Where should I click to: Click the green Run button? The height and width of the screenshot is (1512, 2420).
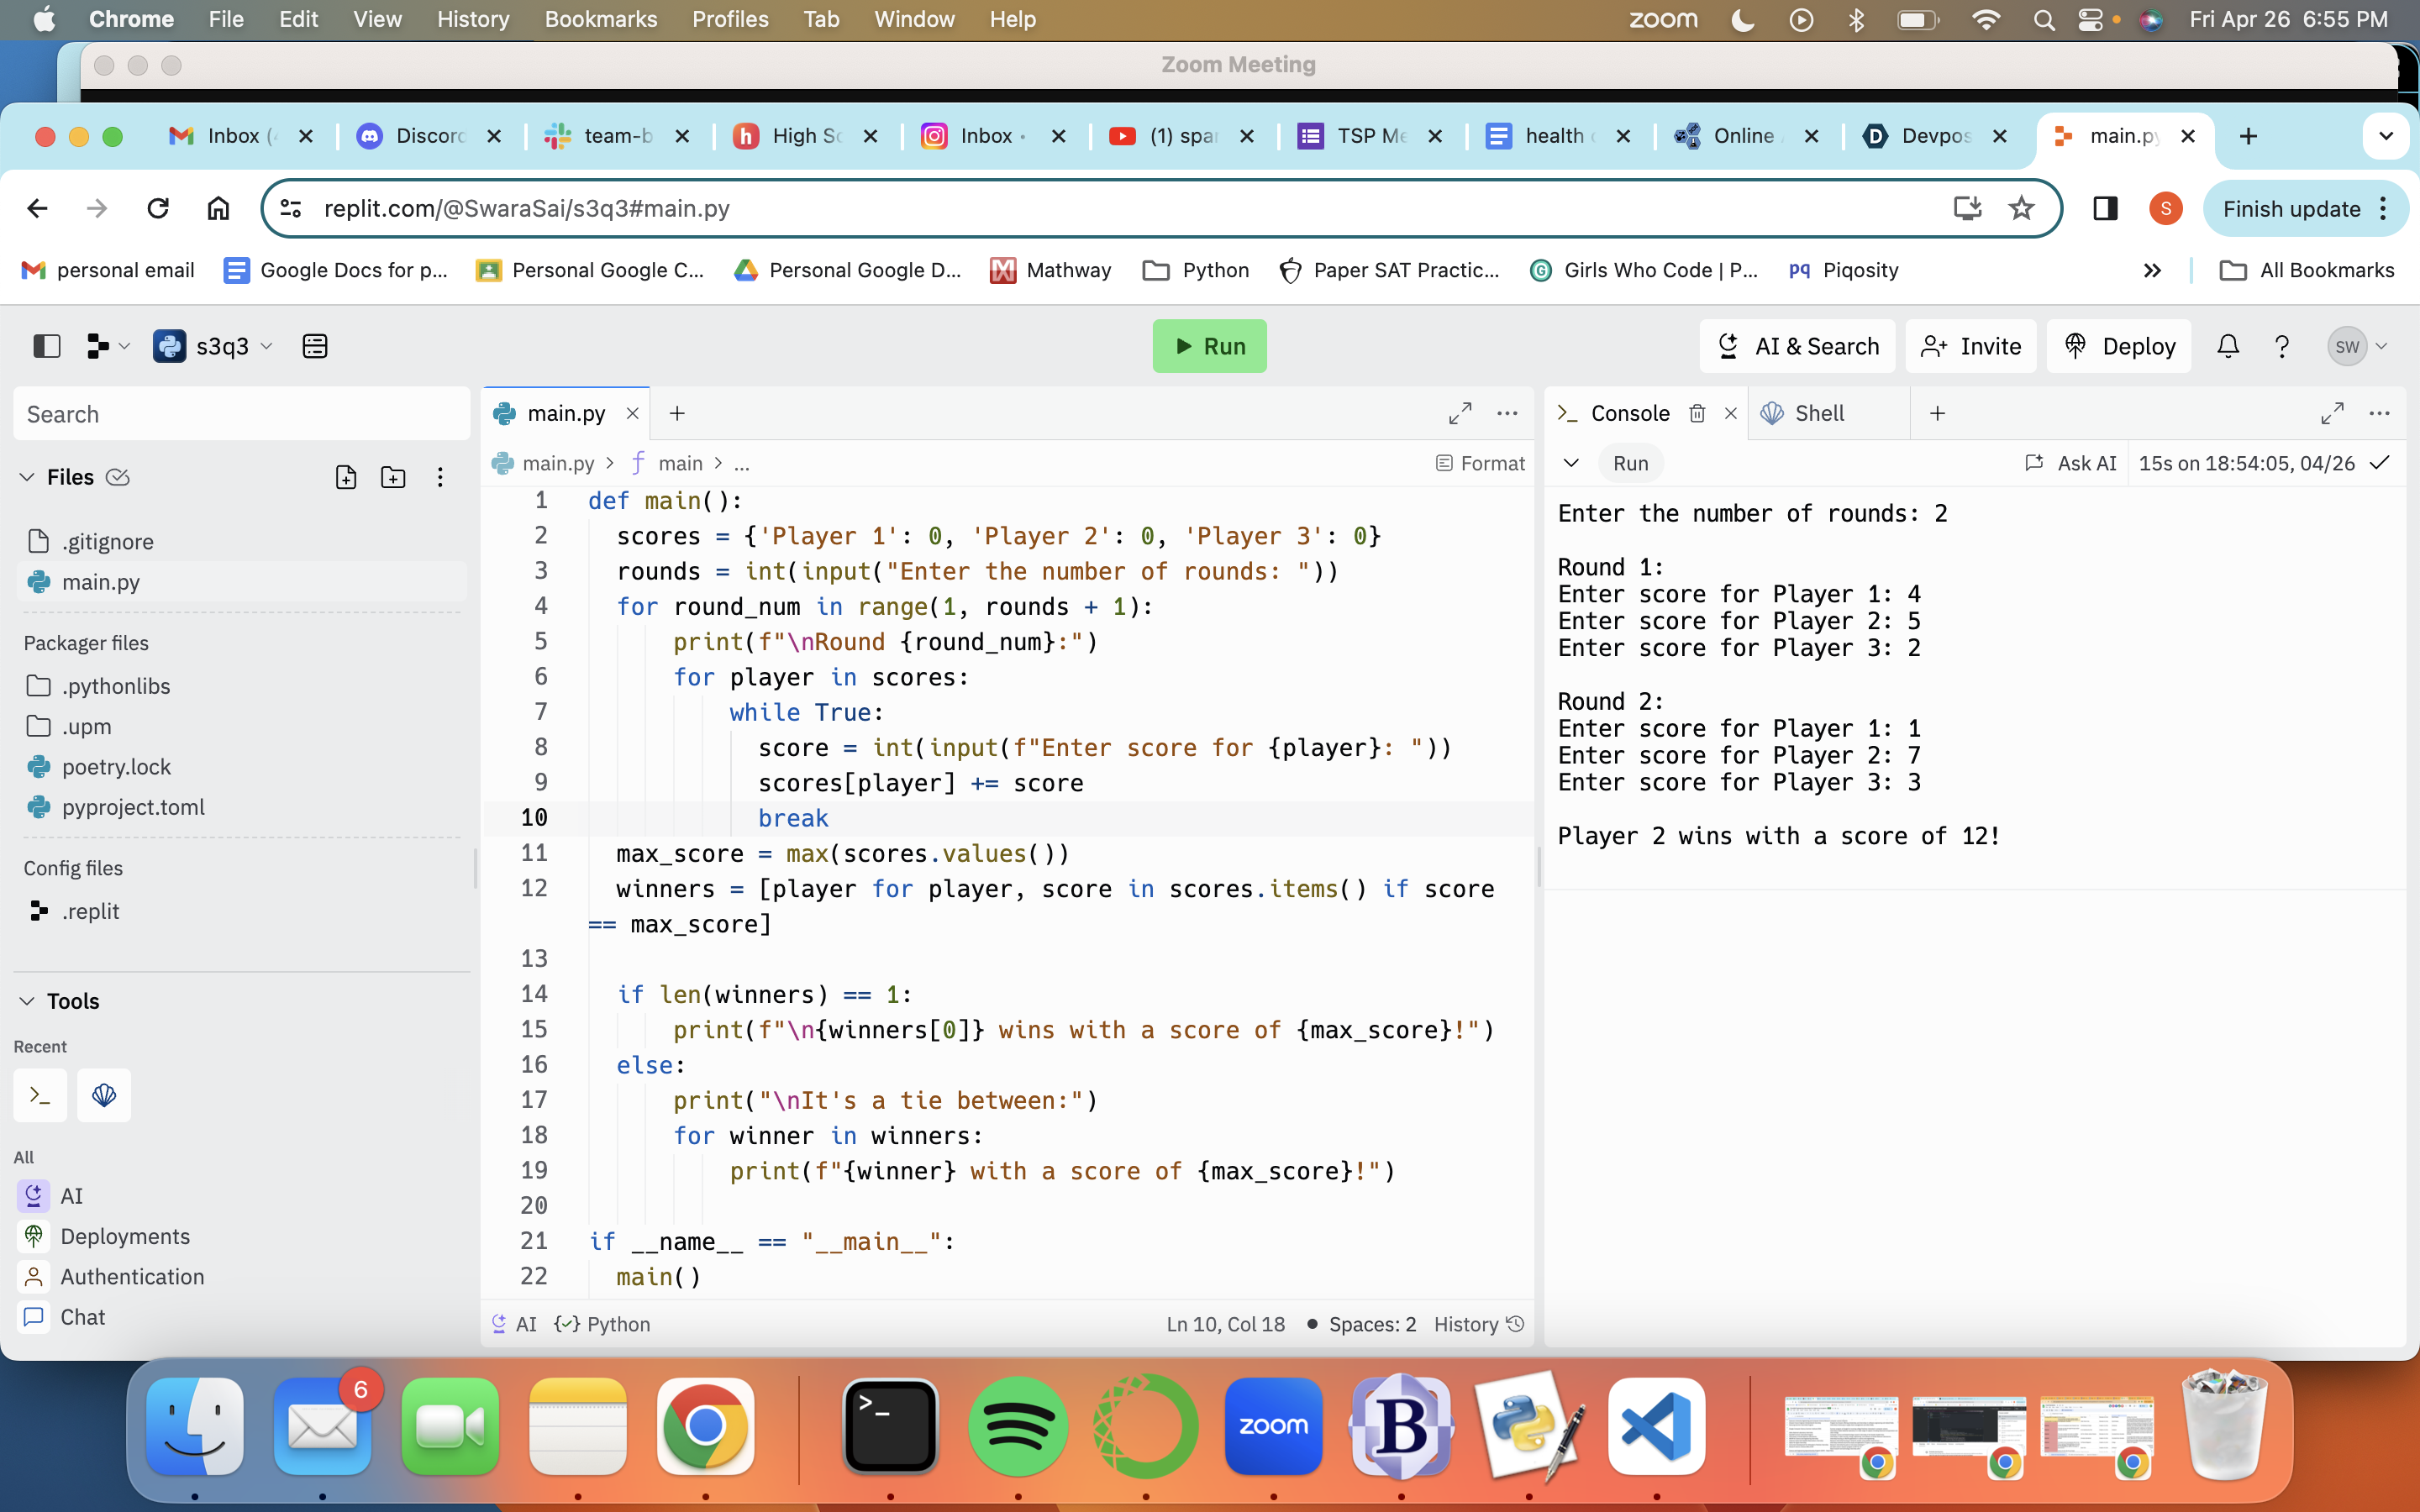click(x=1209, y=346)
